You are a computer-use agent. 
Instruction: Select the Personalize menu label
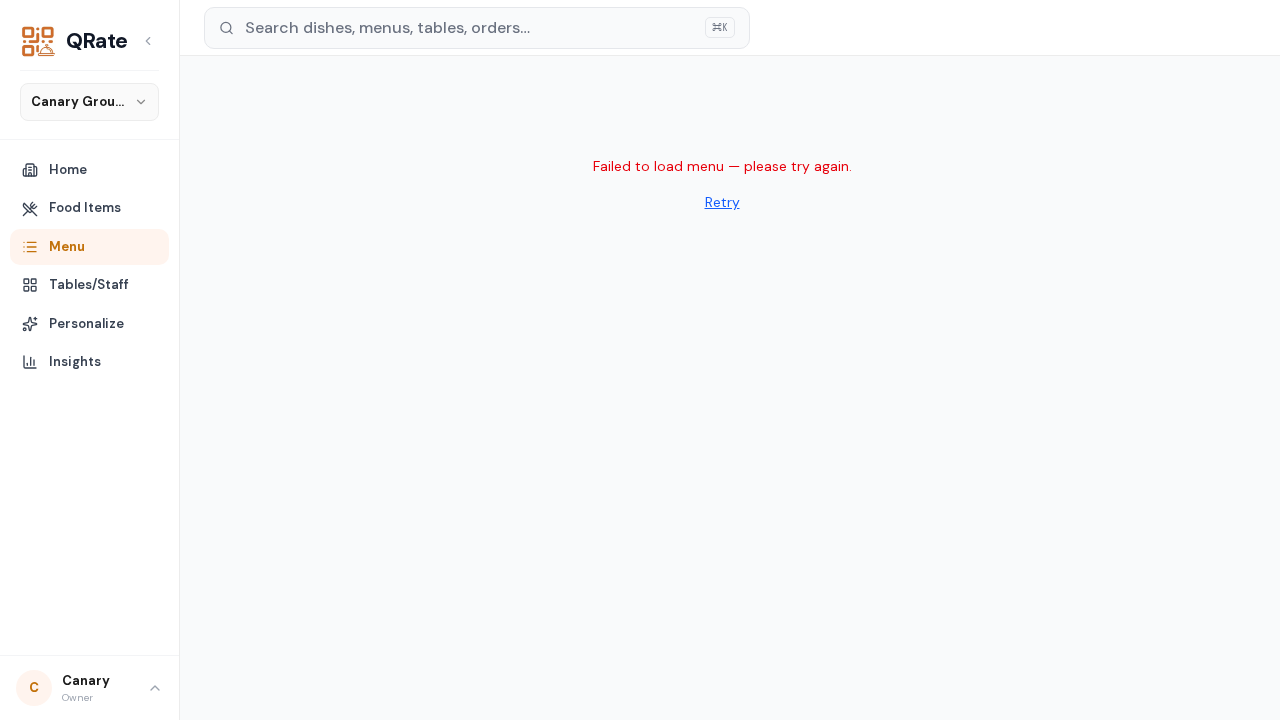coord(86,324)
